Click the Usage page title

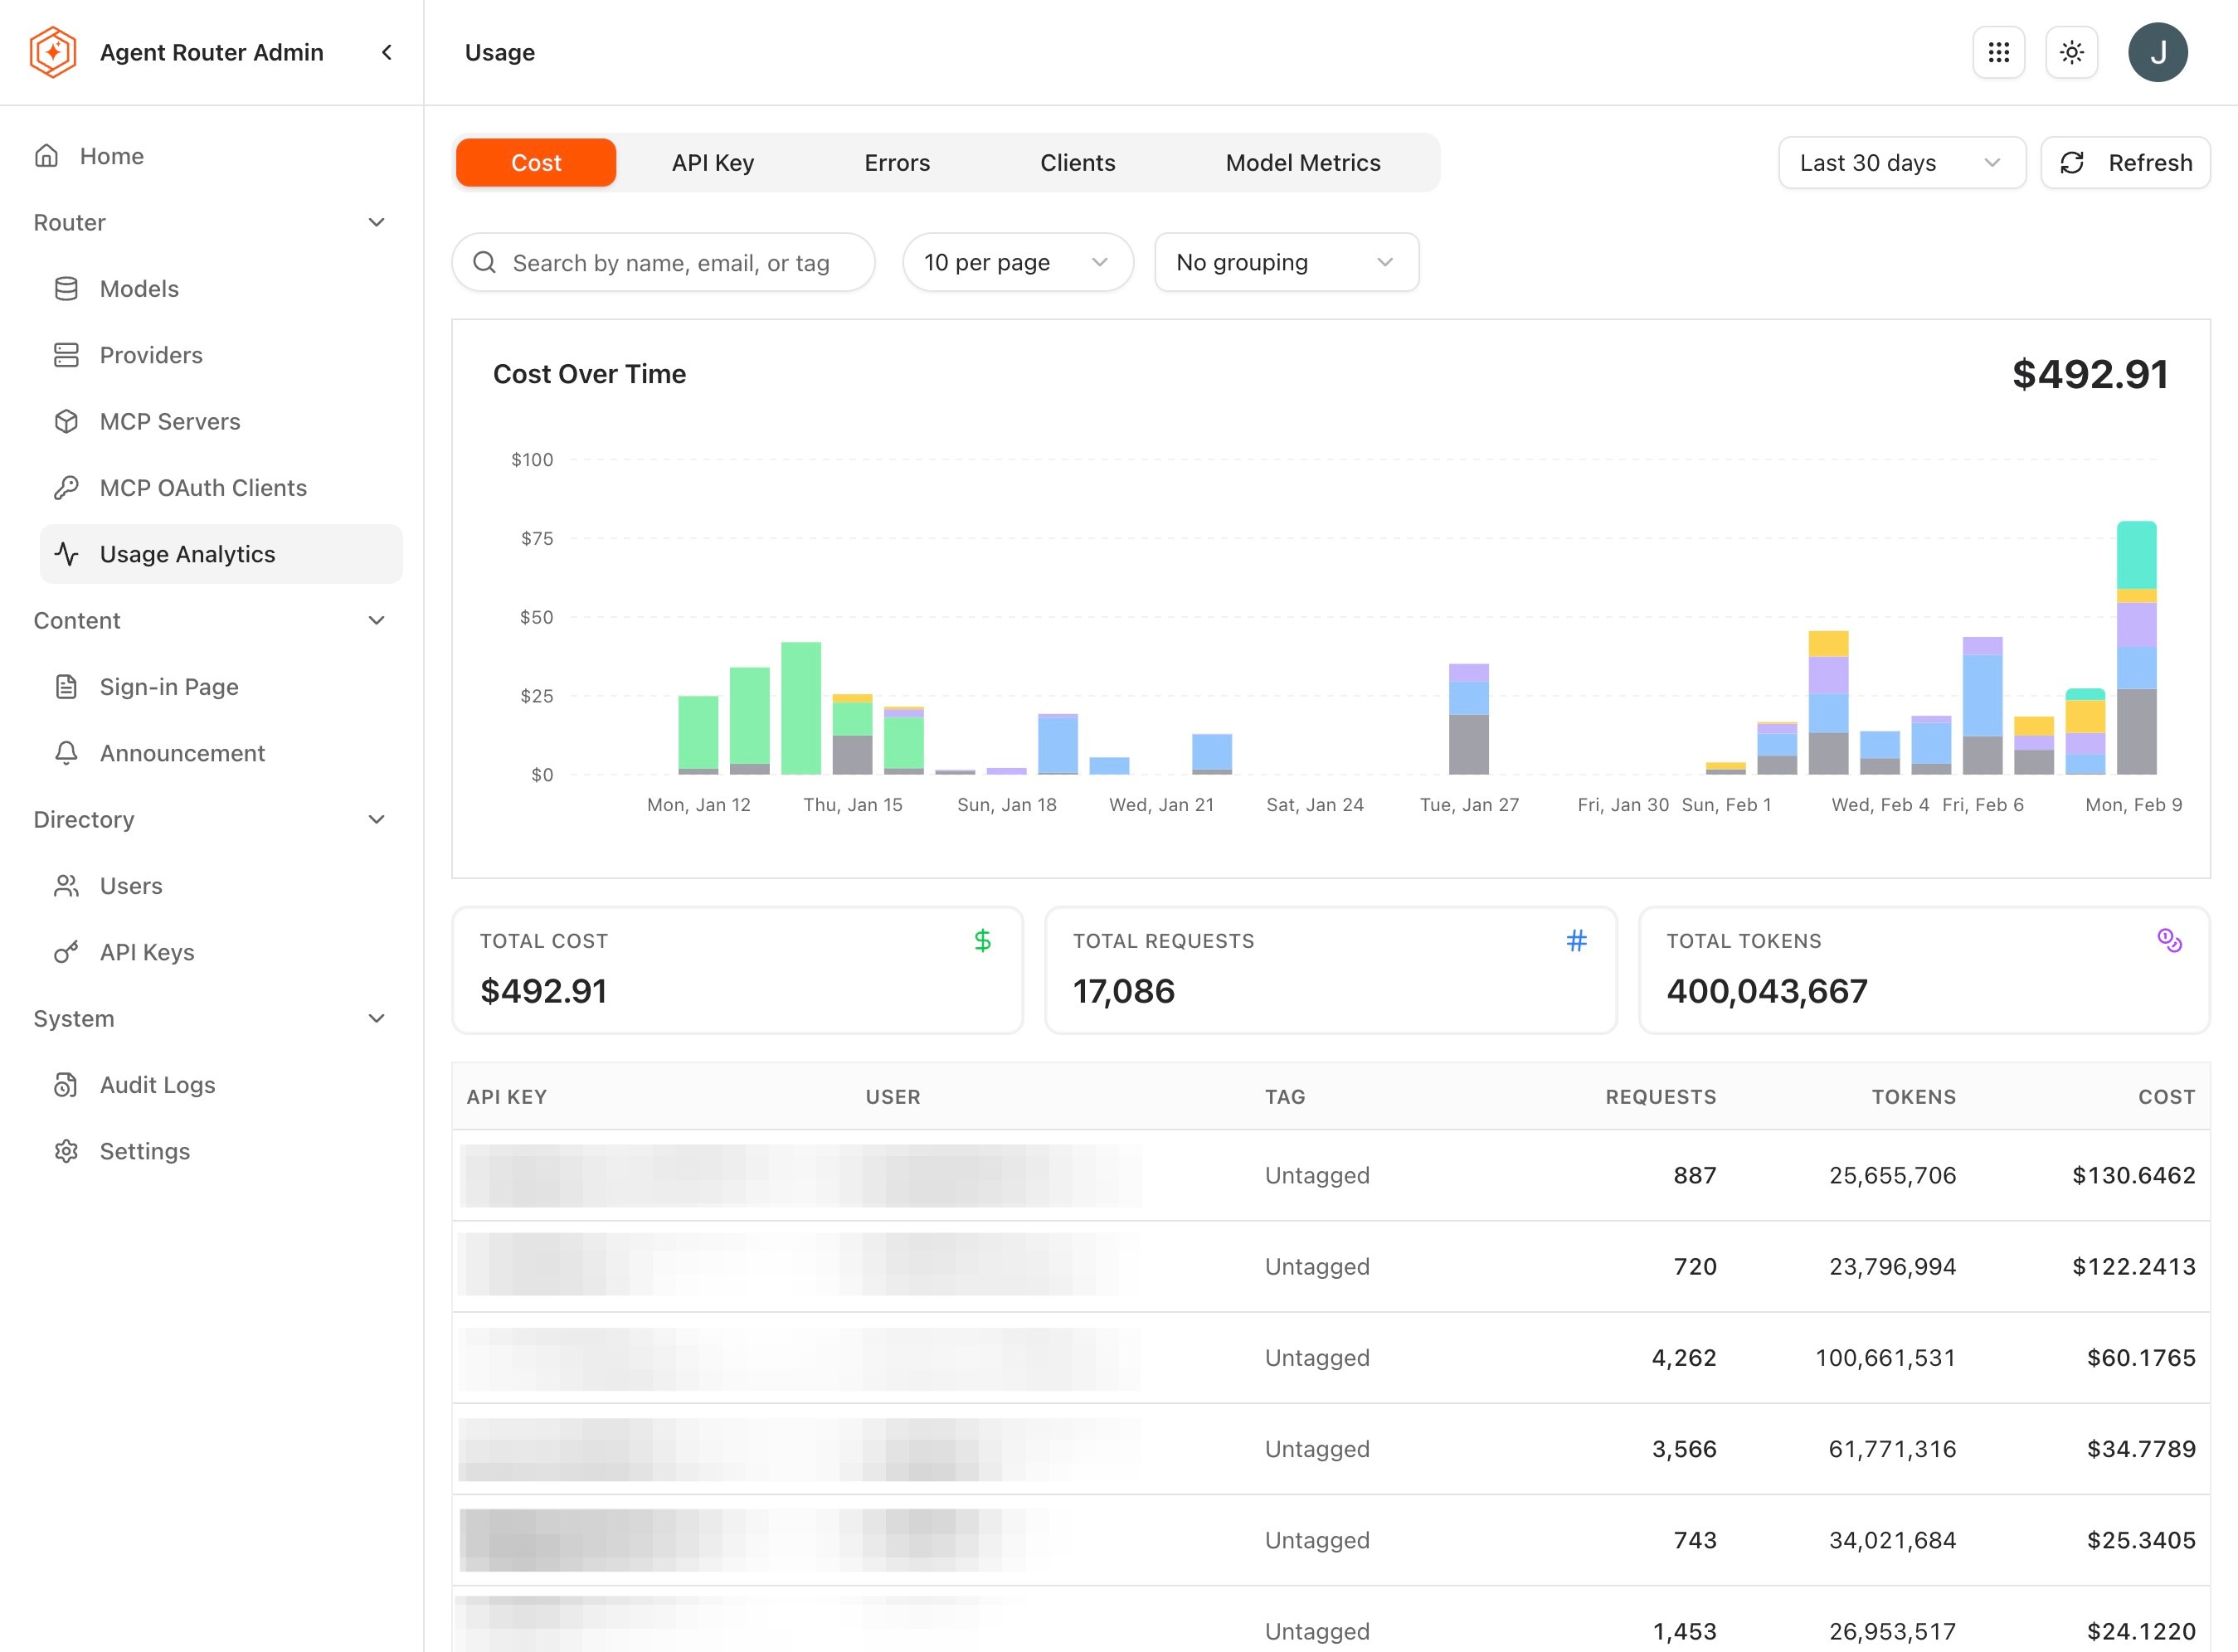[500, 52]
